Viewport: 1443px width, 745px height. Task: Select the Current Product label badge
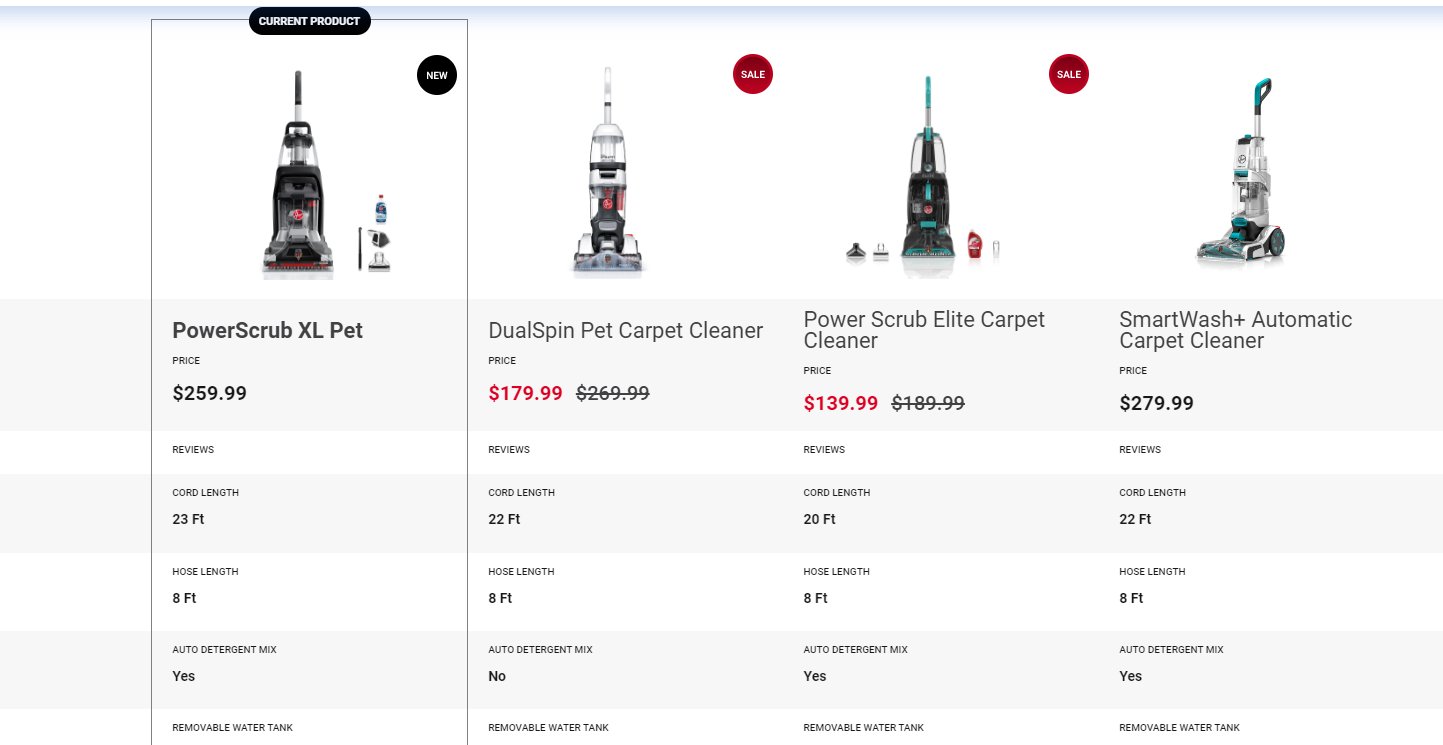(x=309, y=21)
